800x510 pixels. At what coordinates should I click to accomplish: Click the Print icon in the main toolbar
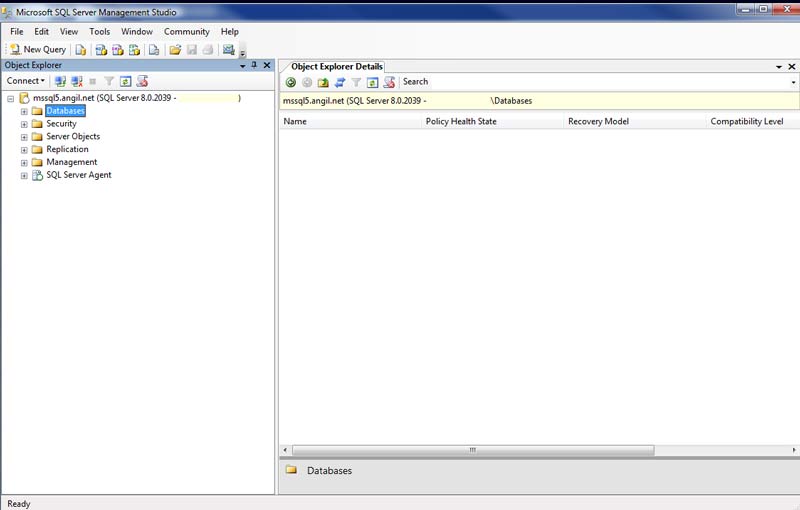(208, 49)
